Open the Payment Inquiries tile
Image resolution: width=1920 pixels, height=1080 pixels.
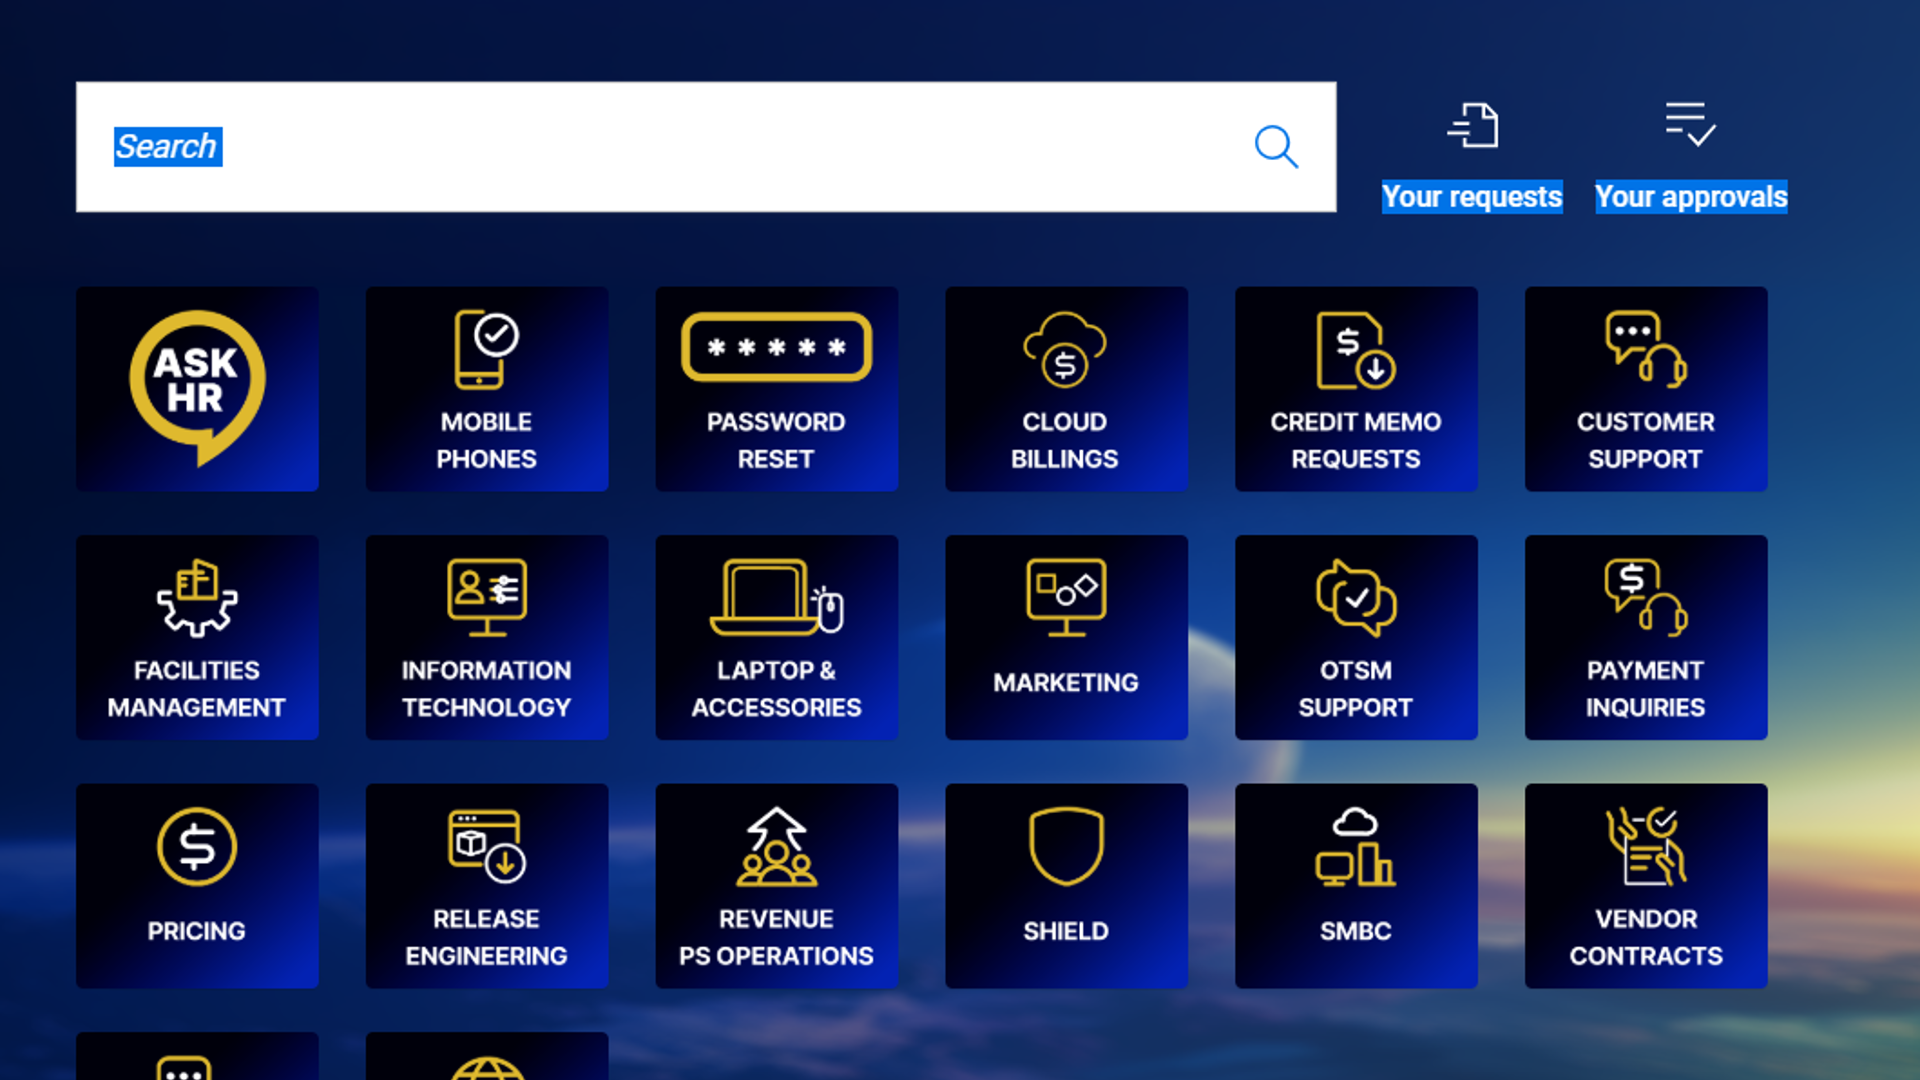(x=1646, y=637)
